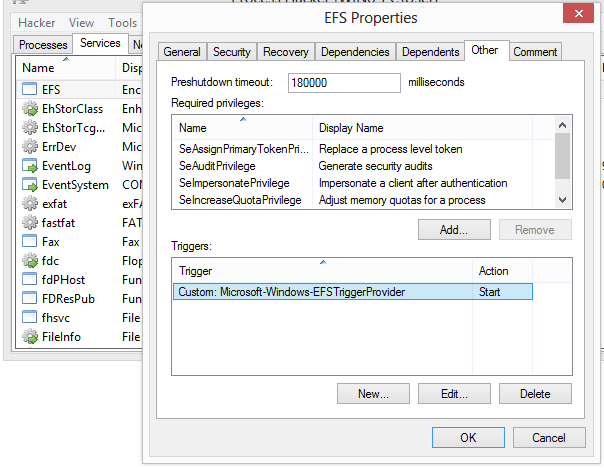Screen dimensions: 604x468
Task: Select the fdPHost gear icon
Action: (30, 280)
